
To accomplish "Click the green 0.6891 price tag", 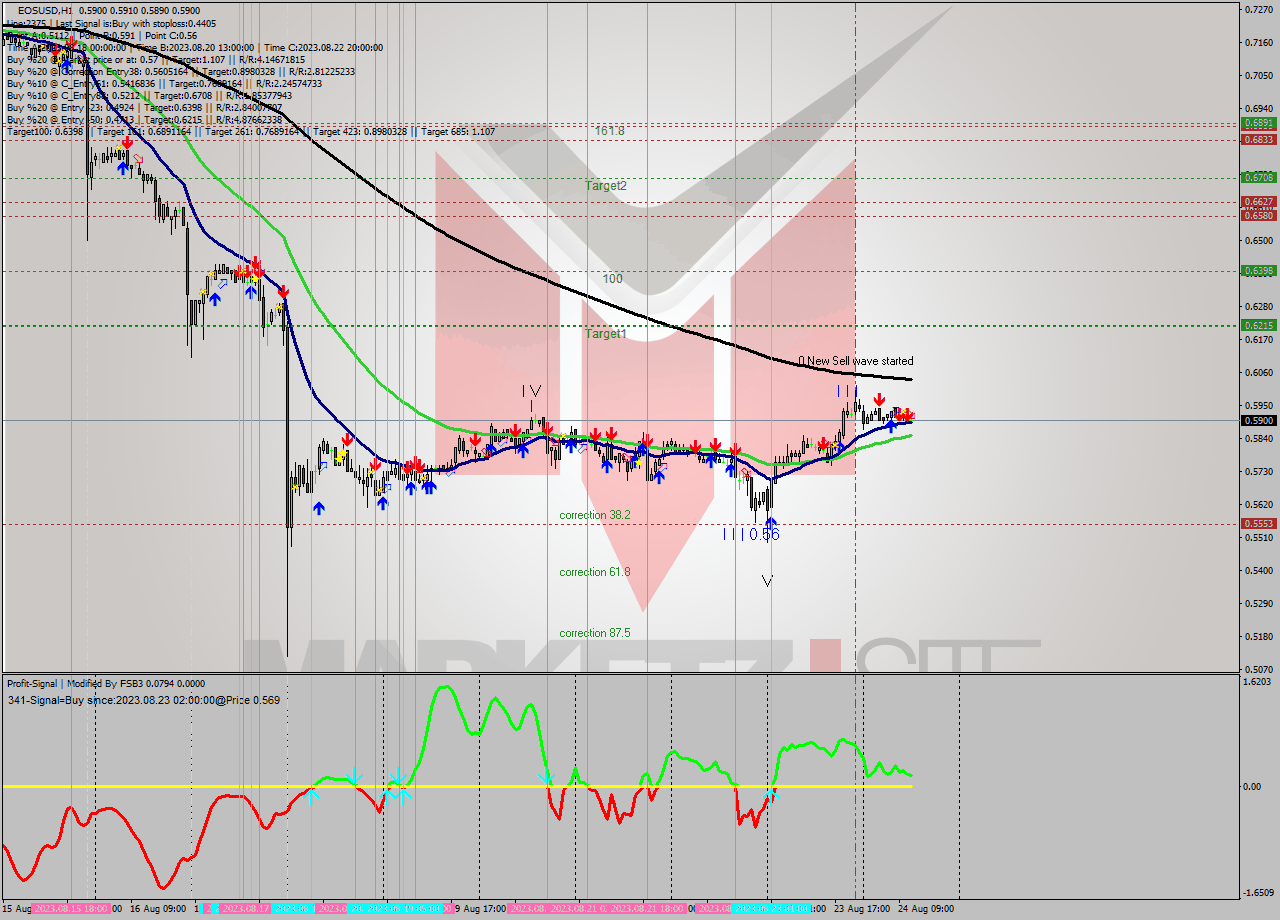I will point(1258,123).
